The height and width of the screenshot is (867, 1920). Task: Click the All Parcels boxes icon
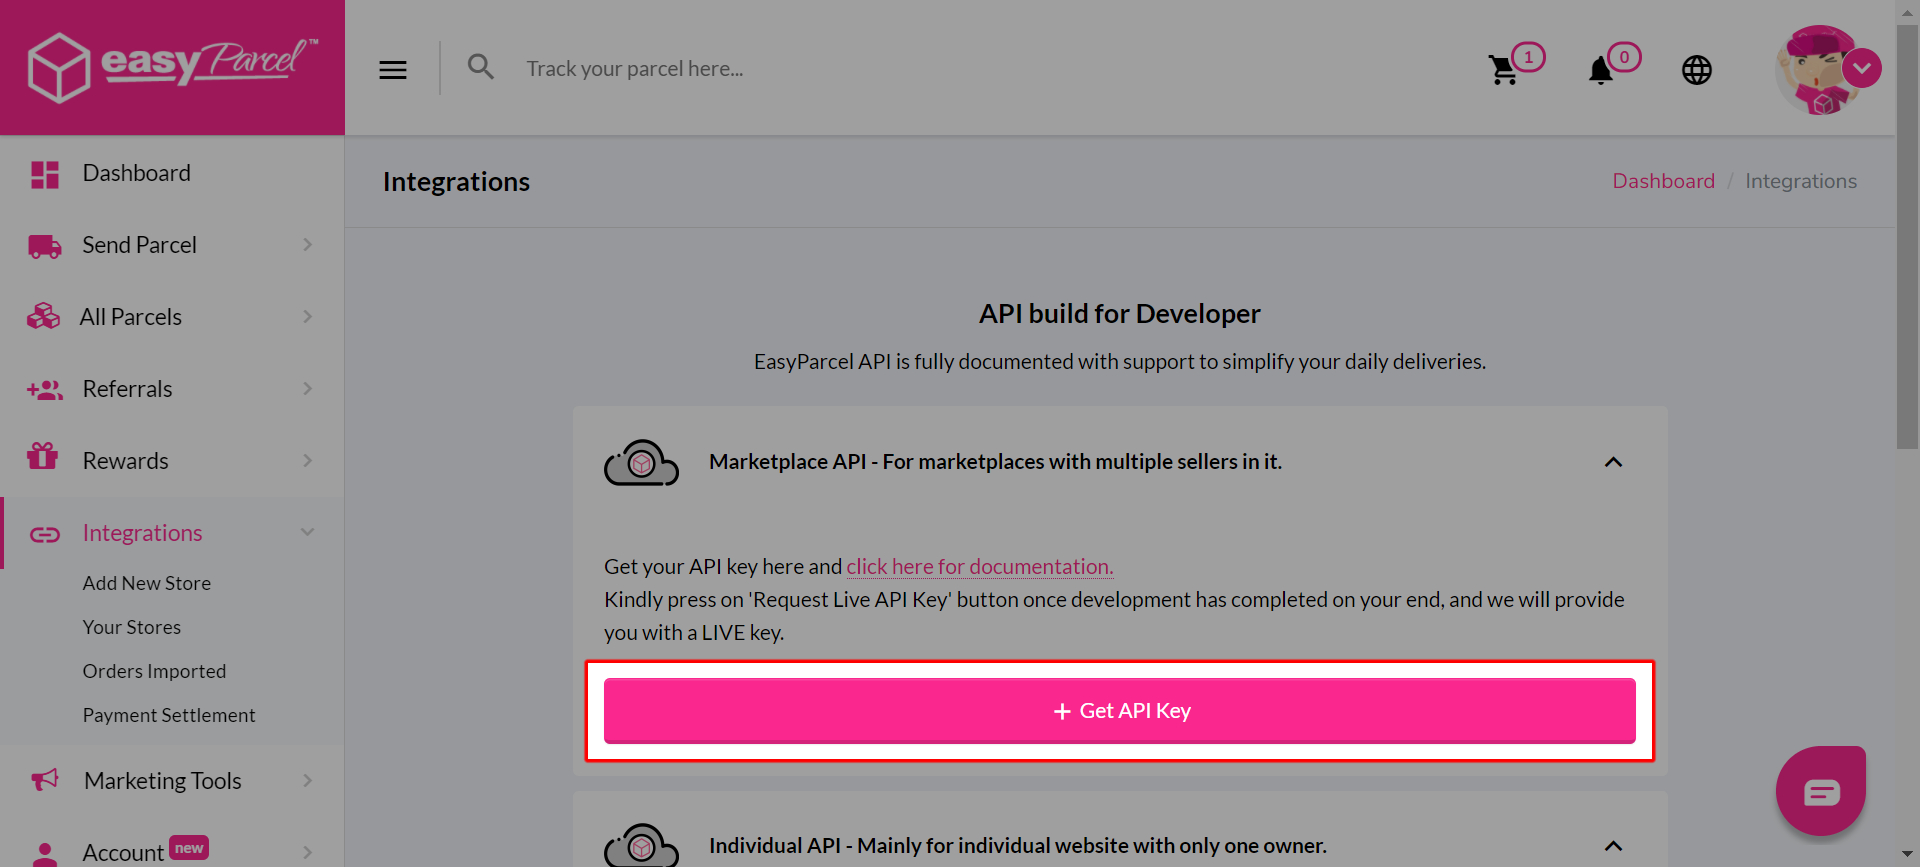click(43, 317)
